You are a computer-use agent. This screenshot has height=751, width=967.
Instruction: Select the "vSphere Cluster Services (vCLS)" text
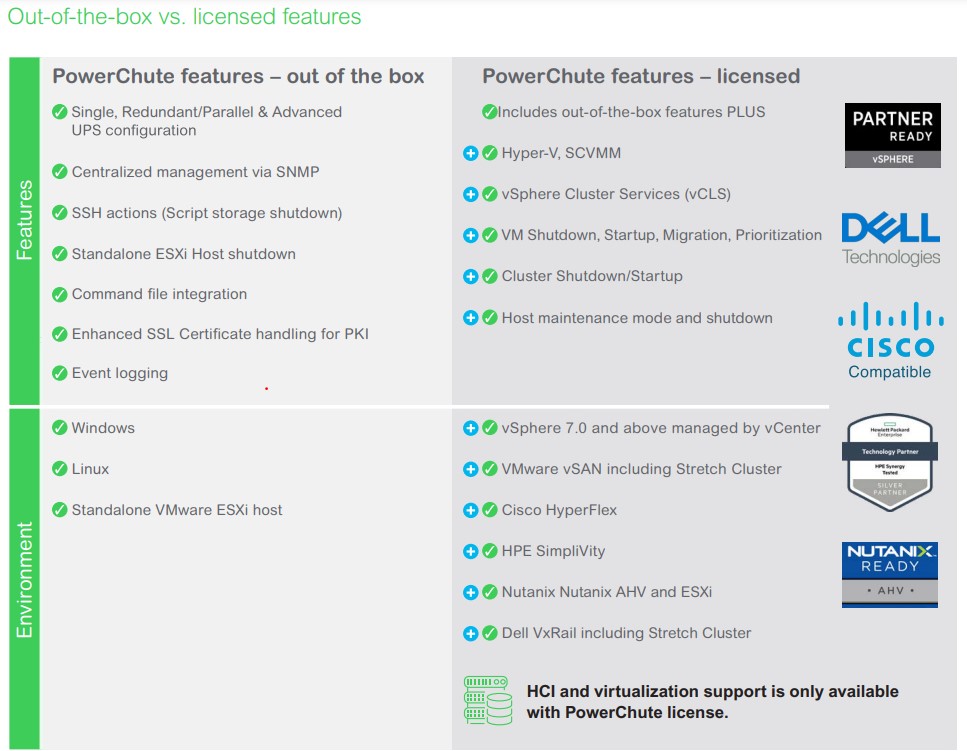pos(616,195)
